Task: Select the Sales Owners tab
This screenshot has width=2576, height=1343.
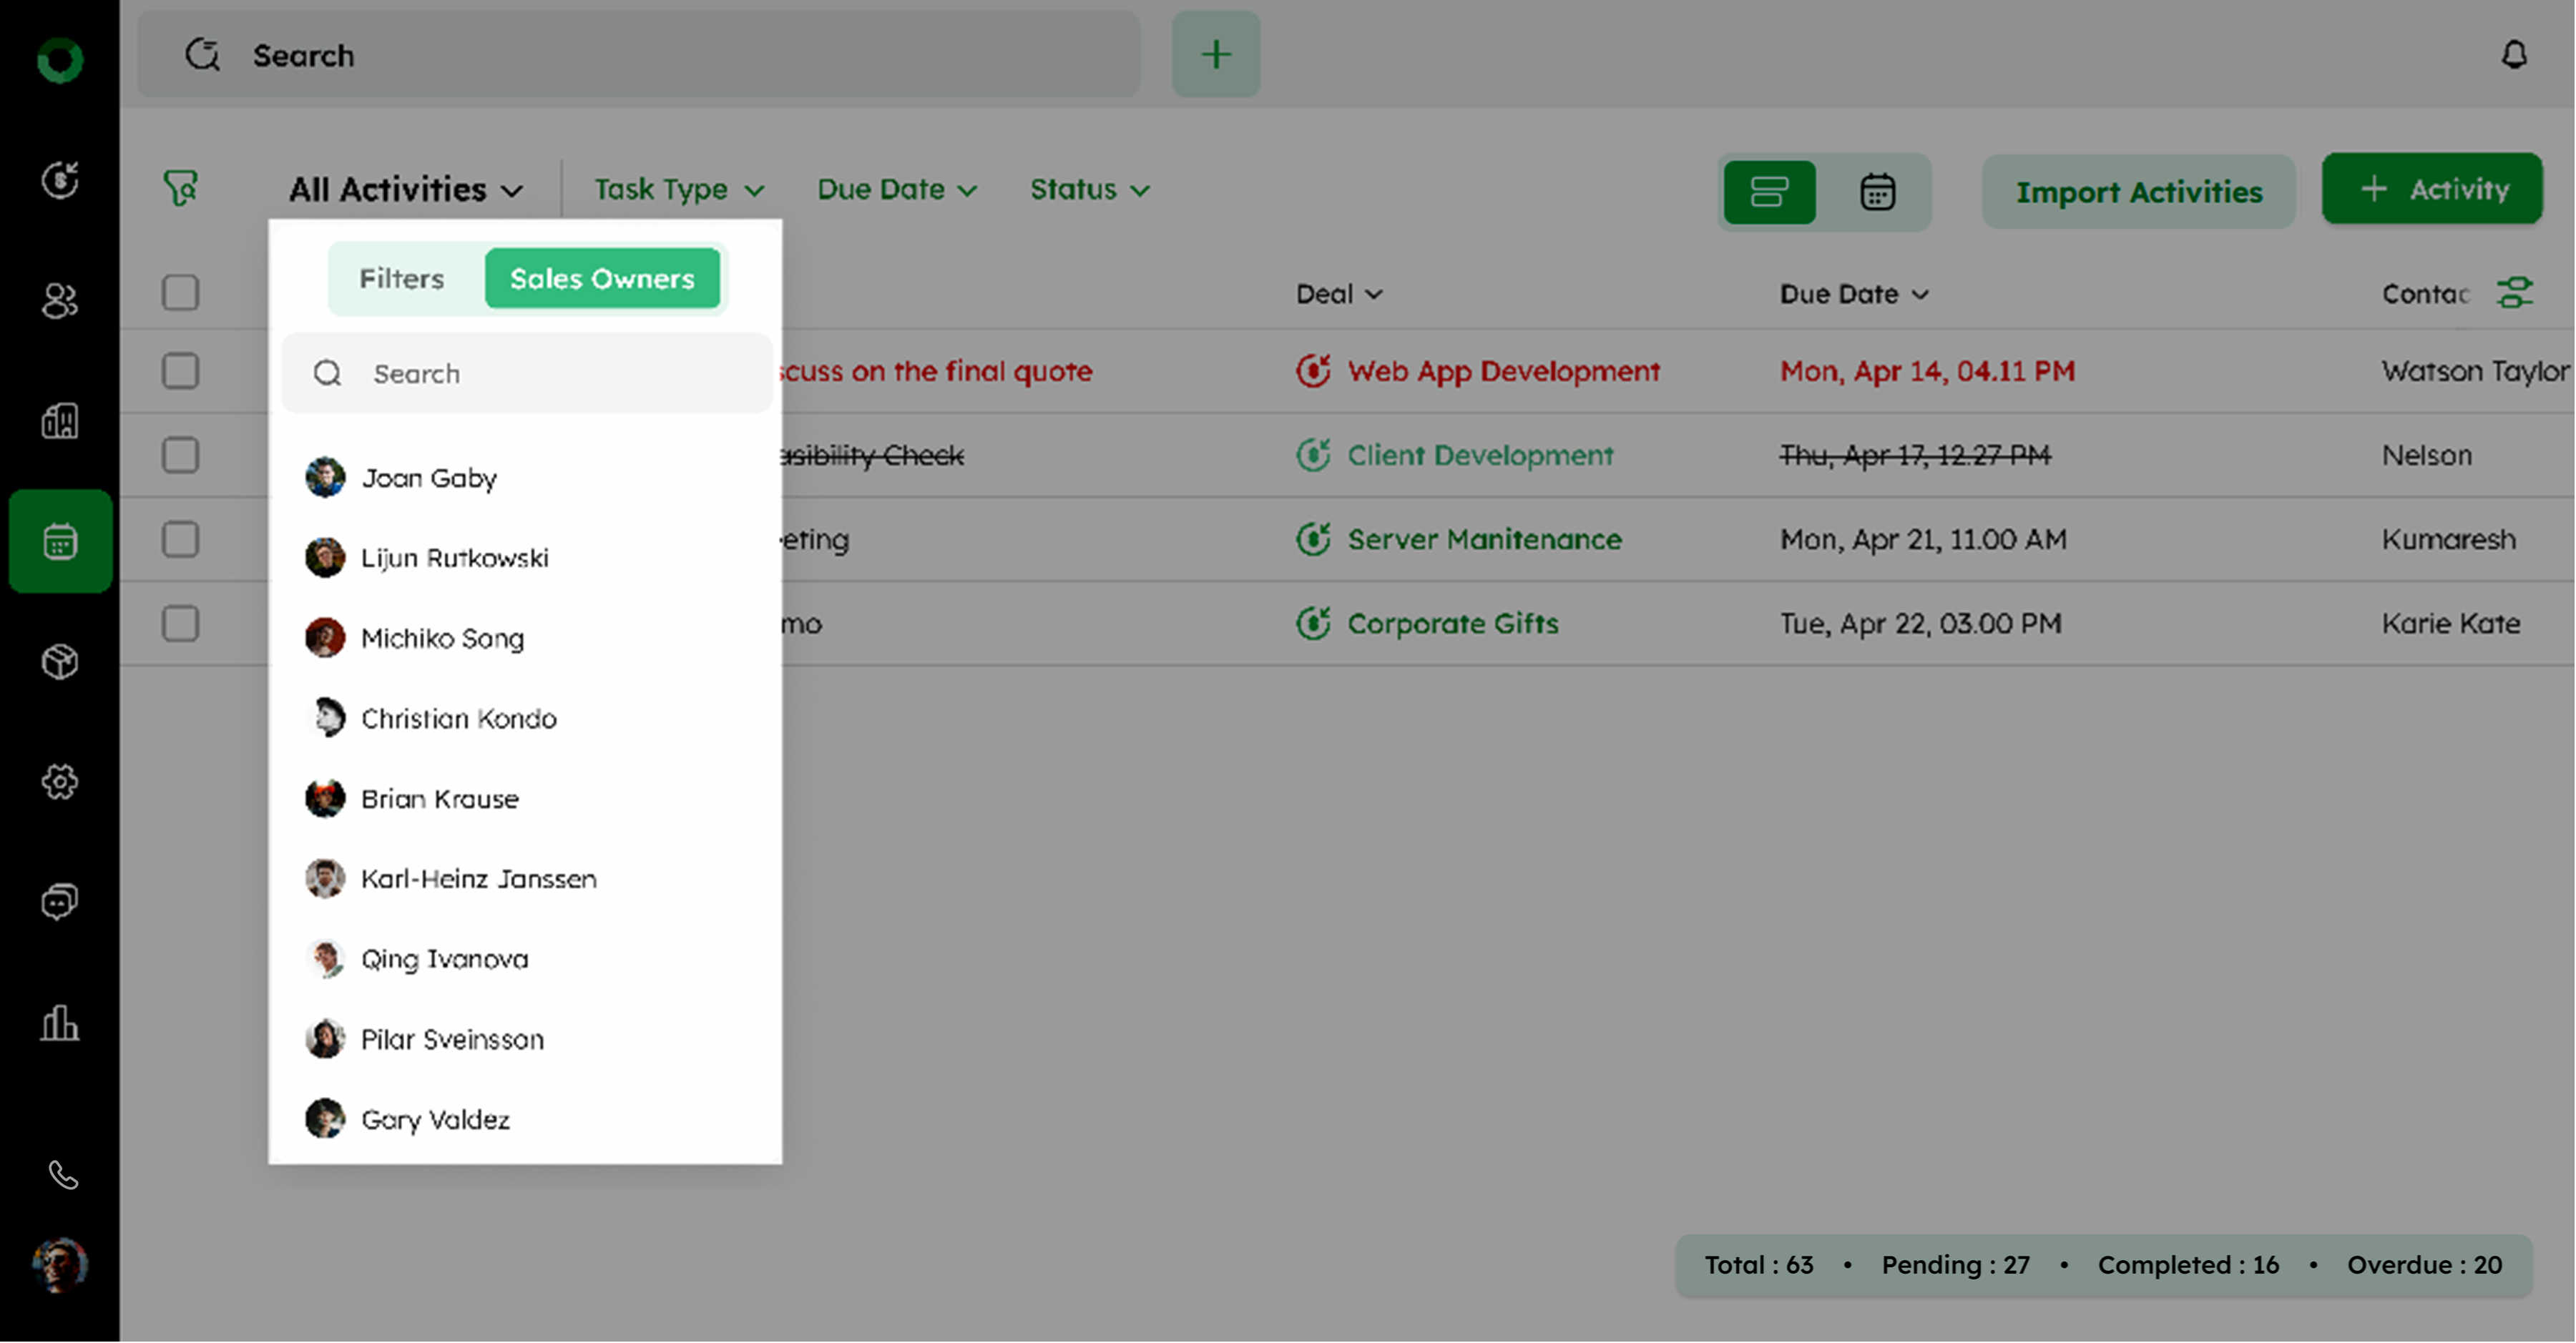Action: [x=602, y=278]
